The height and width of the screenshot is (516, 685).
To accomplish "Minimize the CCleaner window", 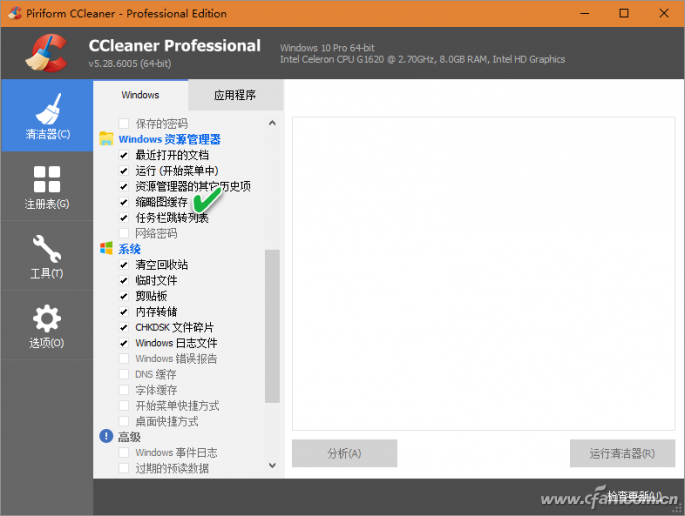I will 585,13.
